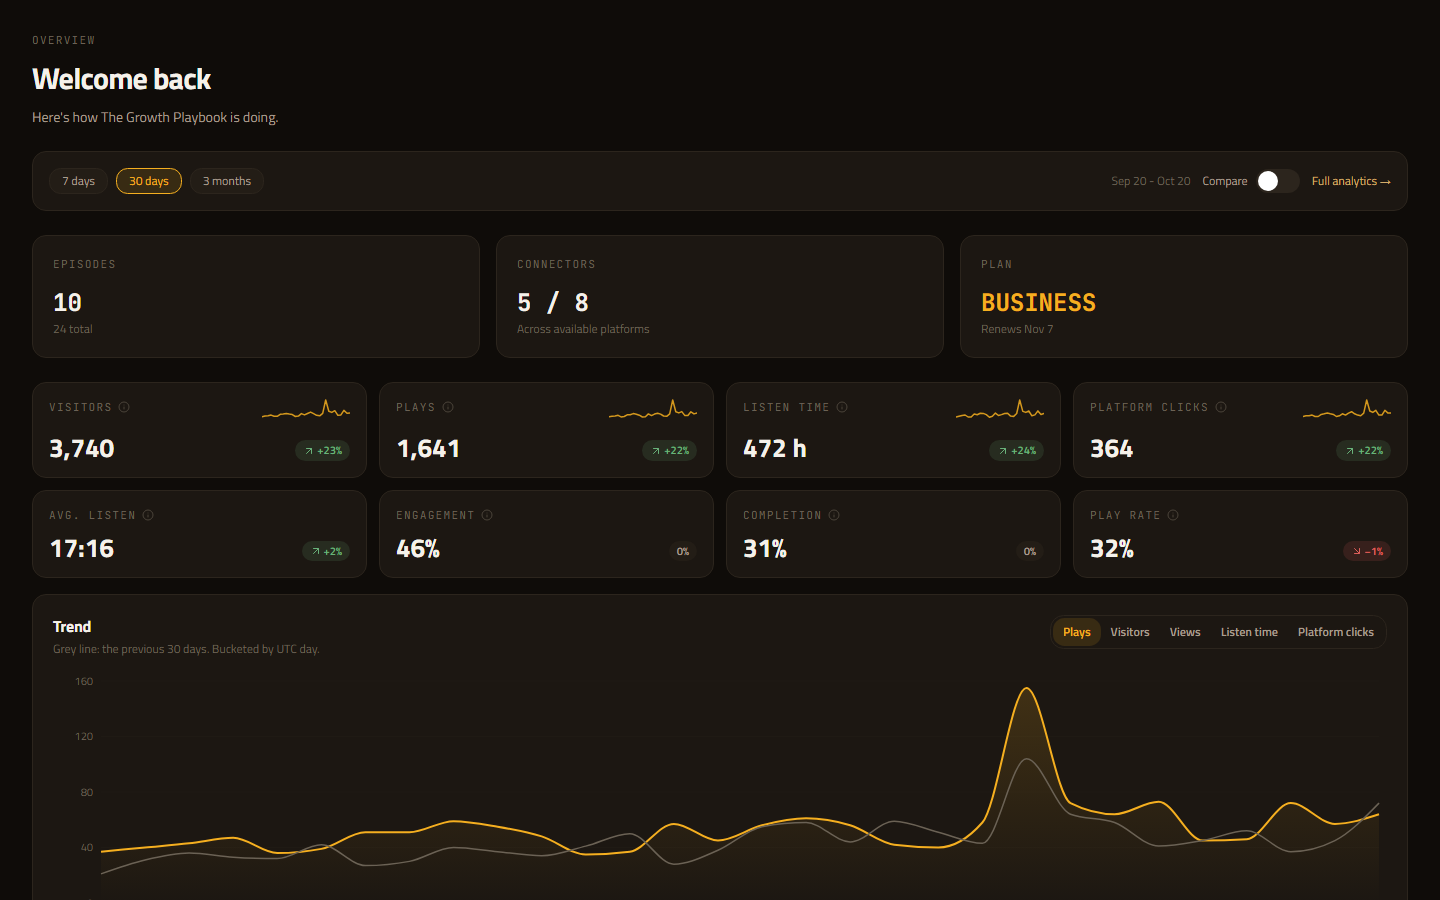Click the Visitors +23% change badge
Viewport: 1440px width, 900px height.
(x=323, y=451)
